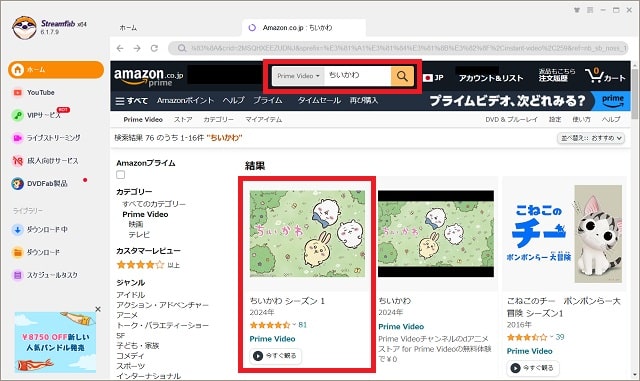Screen dimensions: 640x381
Task: Open the ホーム sidebar item
Action: pyautogui.click(x=56, y=70)
